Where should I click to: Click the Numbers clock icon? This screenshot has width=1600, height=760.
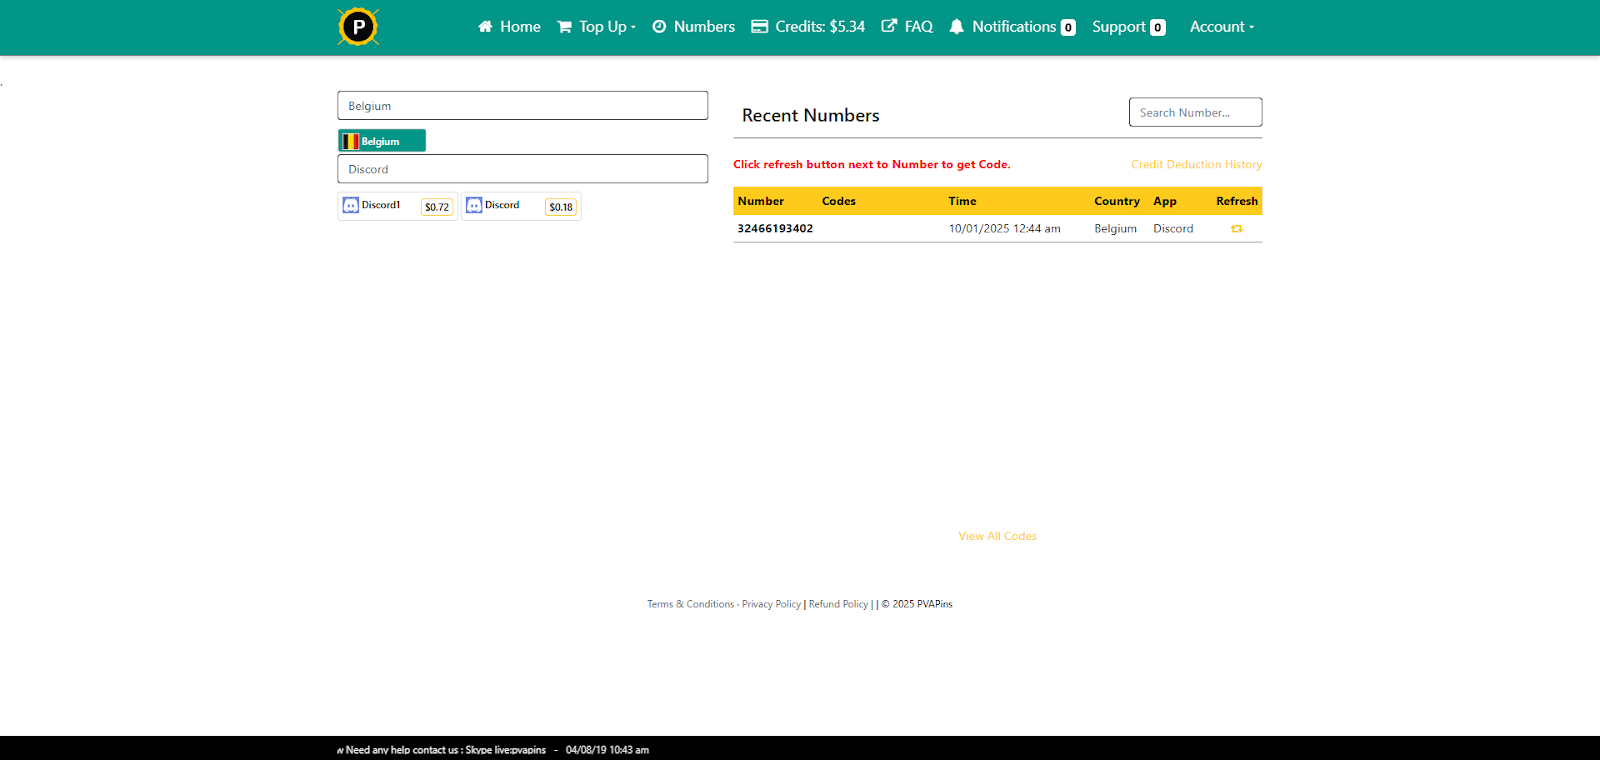[659, 27]
